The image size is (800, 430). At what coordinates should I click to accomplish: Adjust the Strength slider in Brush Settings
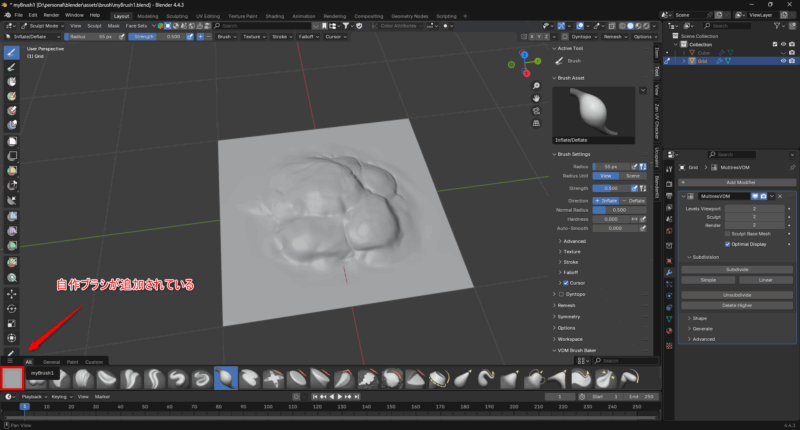[611, 188]
